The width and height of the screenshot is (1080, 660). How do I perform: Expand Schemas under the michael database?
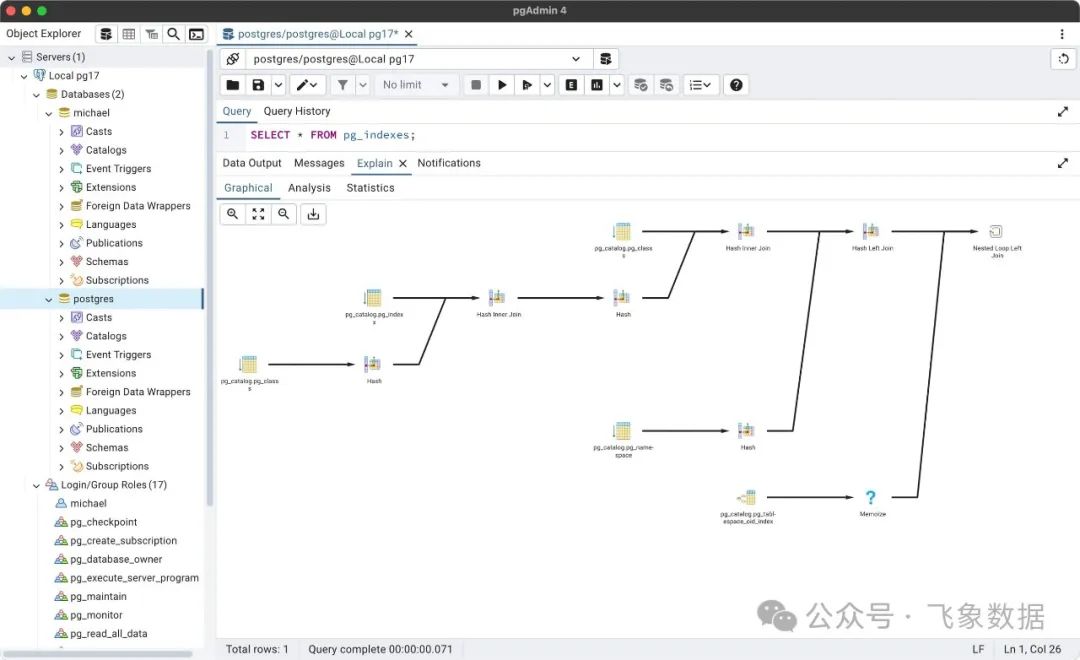coord(61,262)
